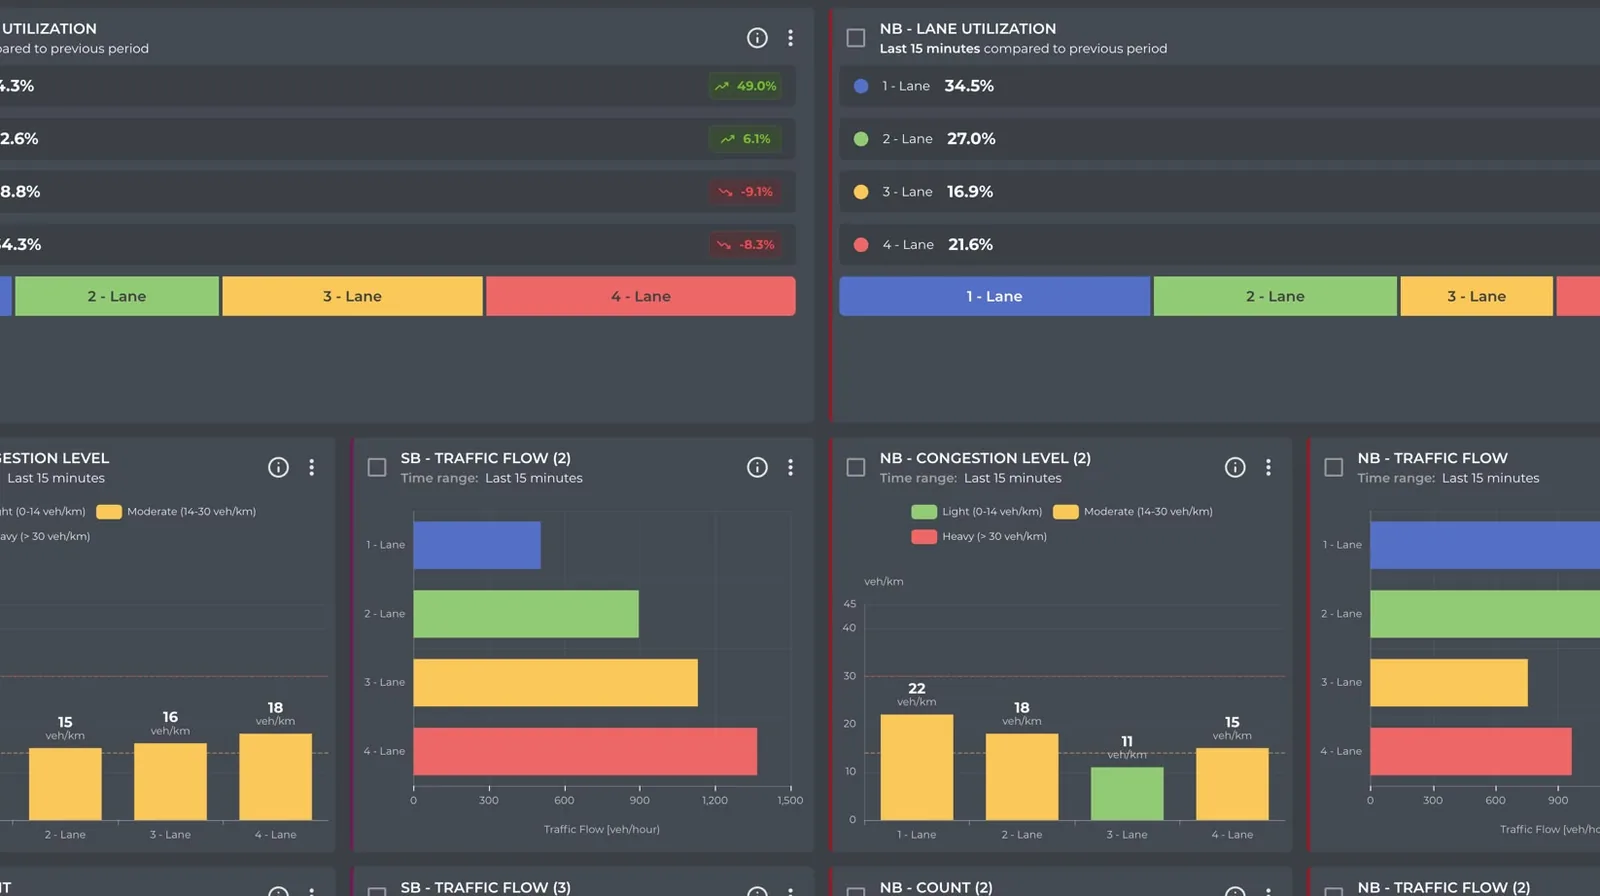Tick checkbox beside NB - Traffic Flow, Last 15 minutes

1334,467
